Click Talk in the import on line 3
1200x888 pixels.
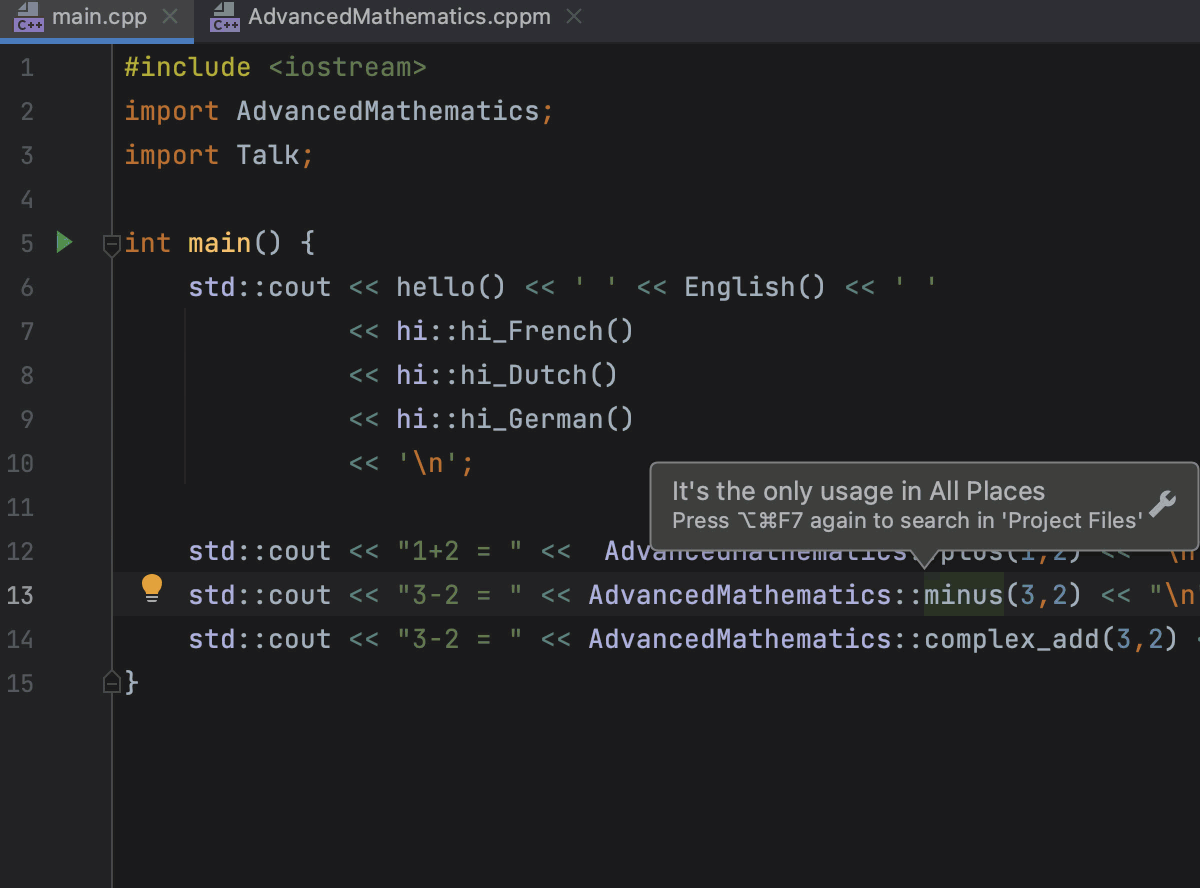tap(268, 155)
